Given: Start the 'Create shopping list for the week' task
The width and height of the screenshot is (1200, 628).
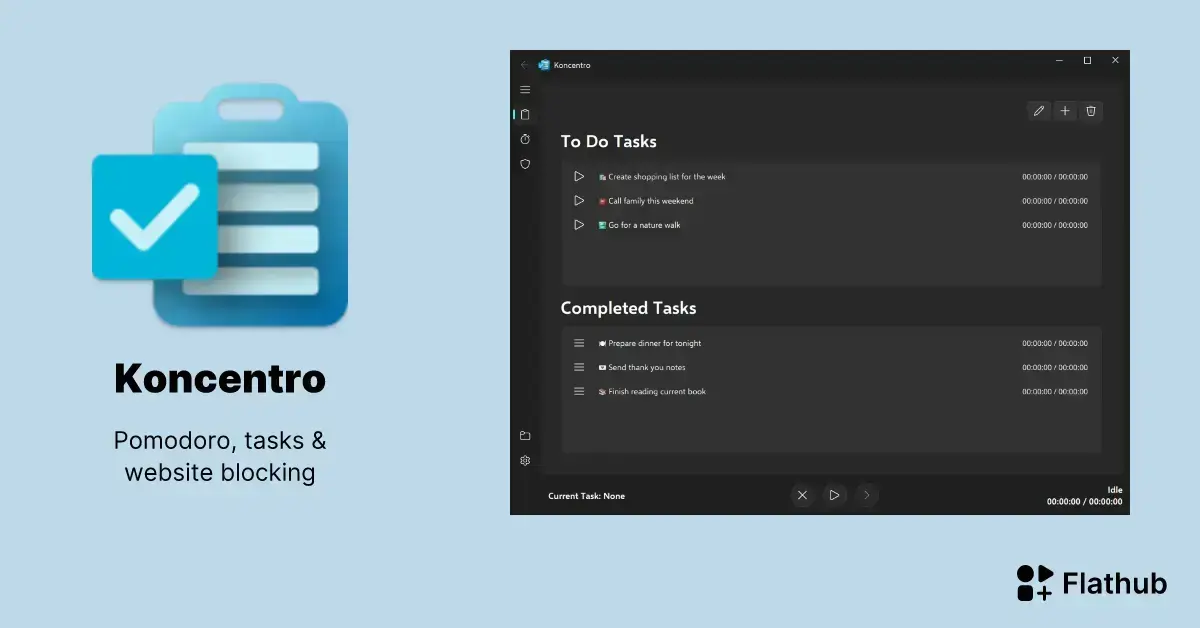Looking at the screenshot, I should point(579,176).
